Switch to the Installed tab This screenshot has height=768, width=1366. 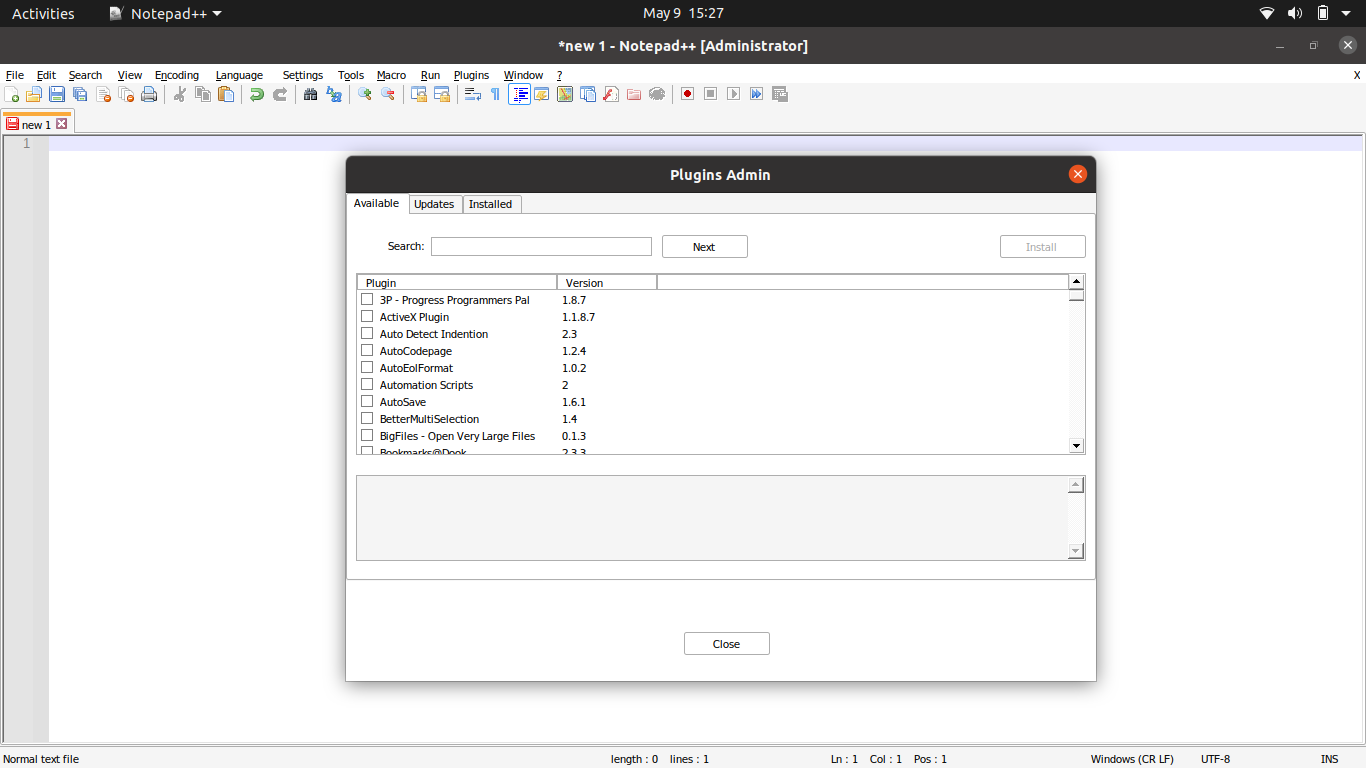[x=490, y=204]
